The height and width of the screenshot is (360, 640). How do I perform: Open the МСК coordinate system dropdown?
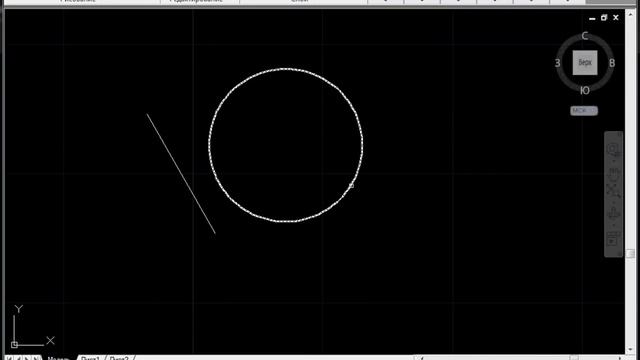coord(584,111)
